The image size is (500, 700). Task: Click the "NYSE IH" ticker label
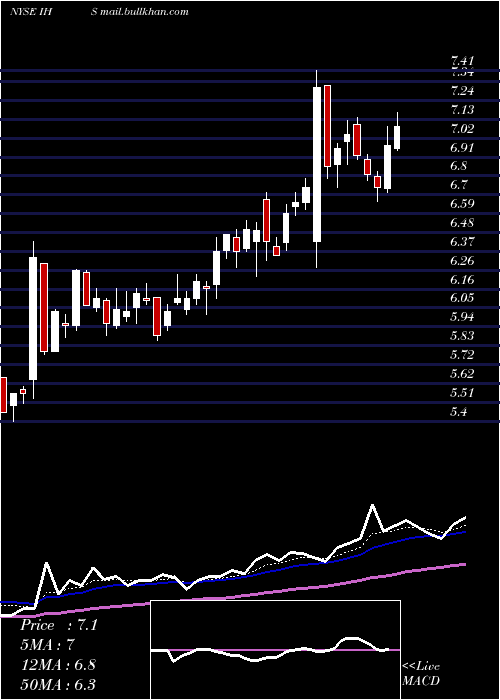point(31,12)
